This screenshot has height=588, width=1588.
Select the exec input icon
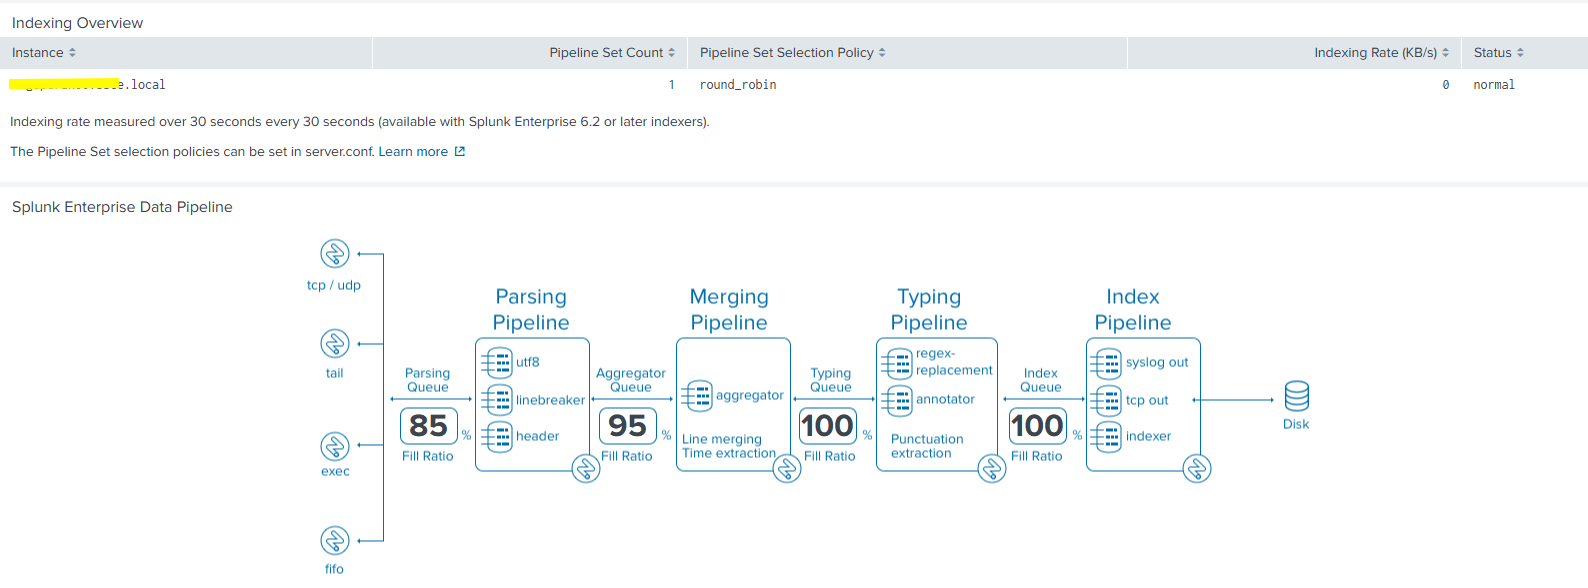click(x=334, y=446)
